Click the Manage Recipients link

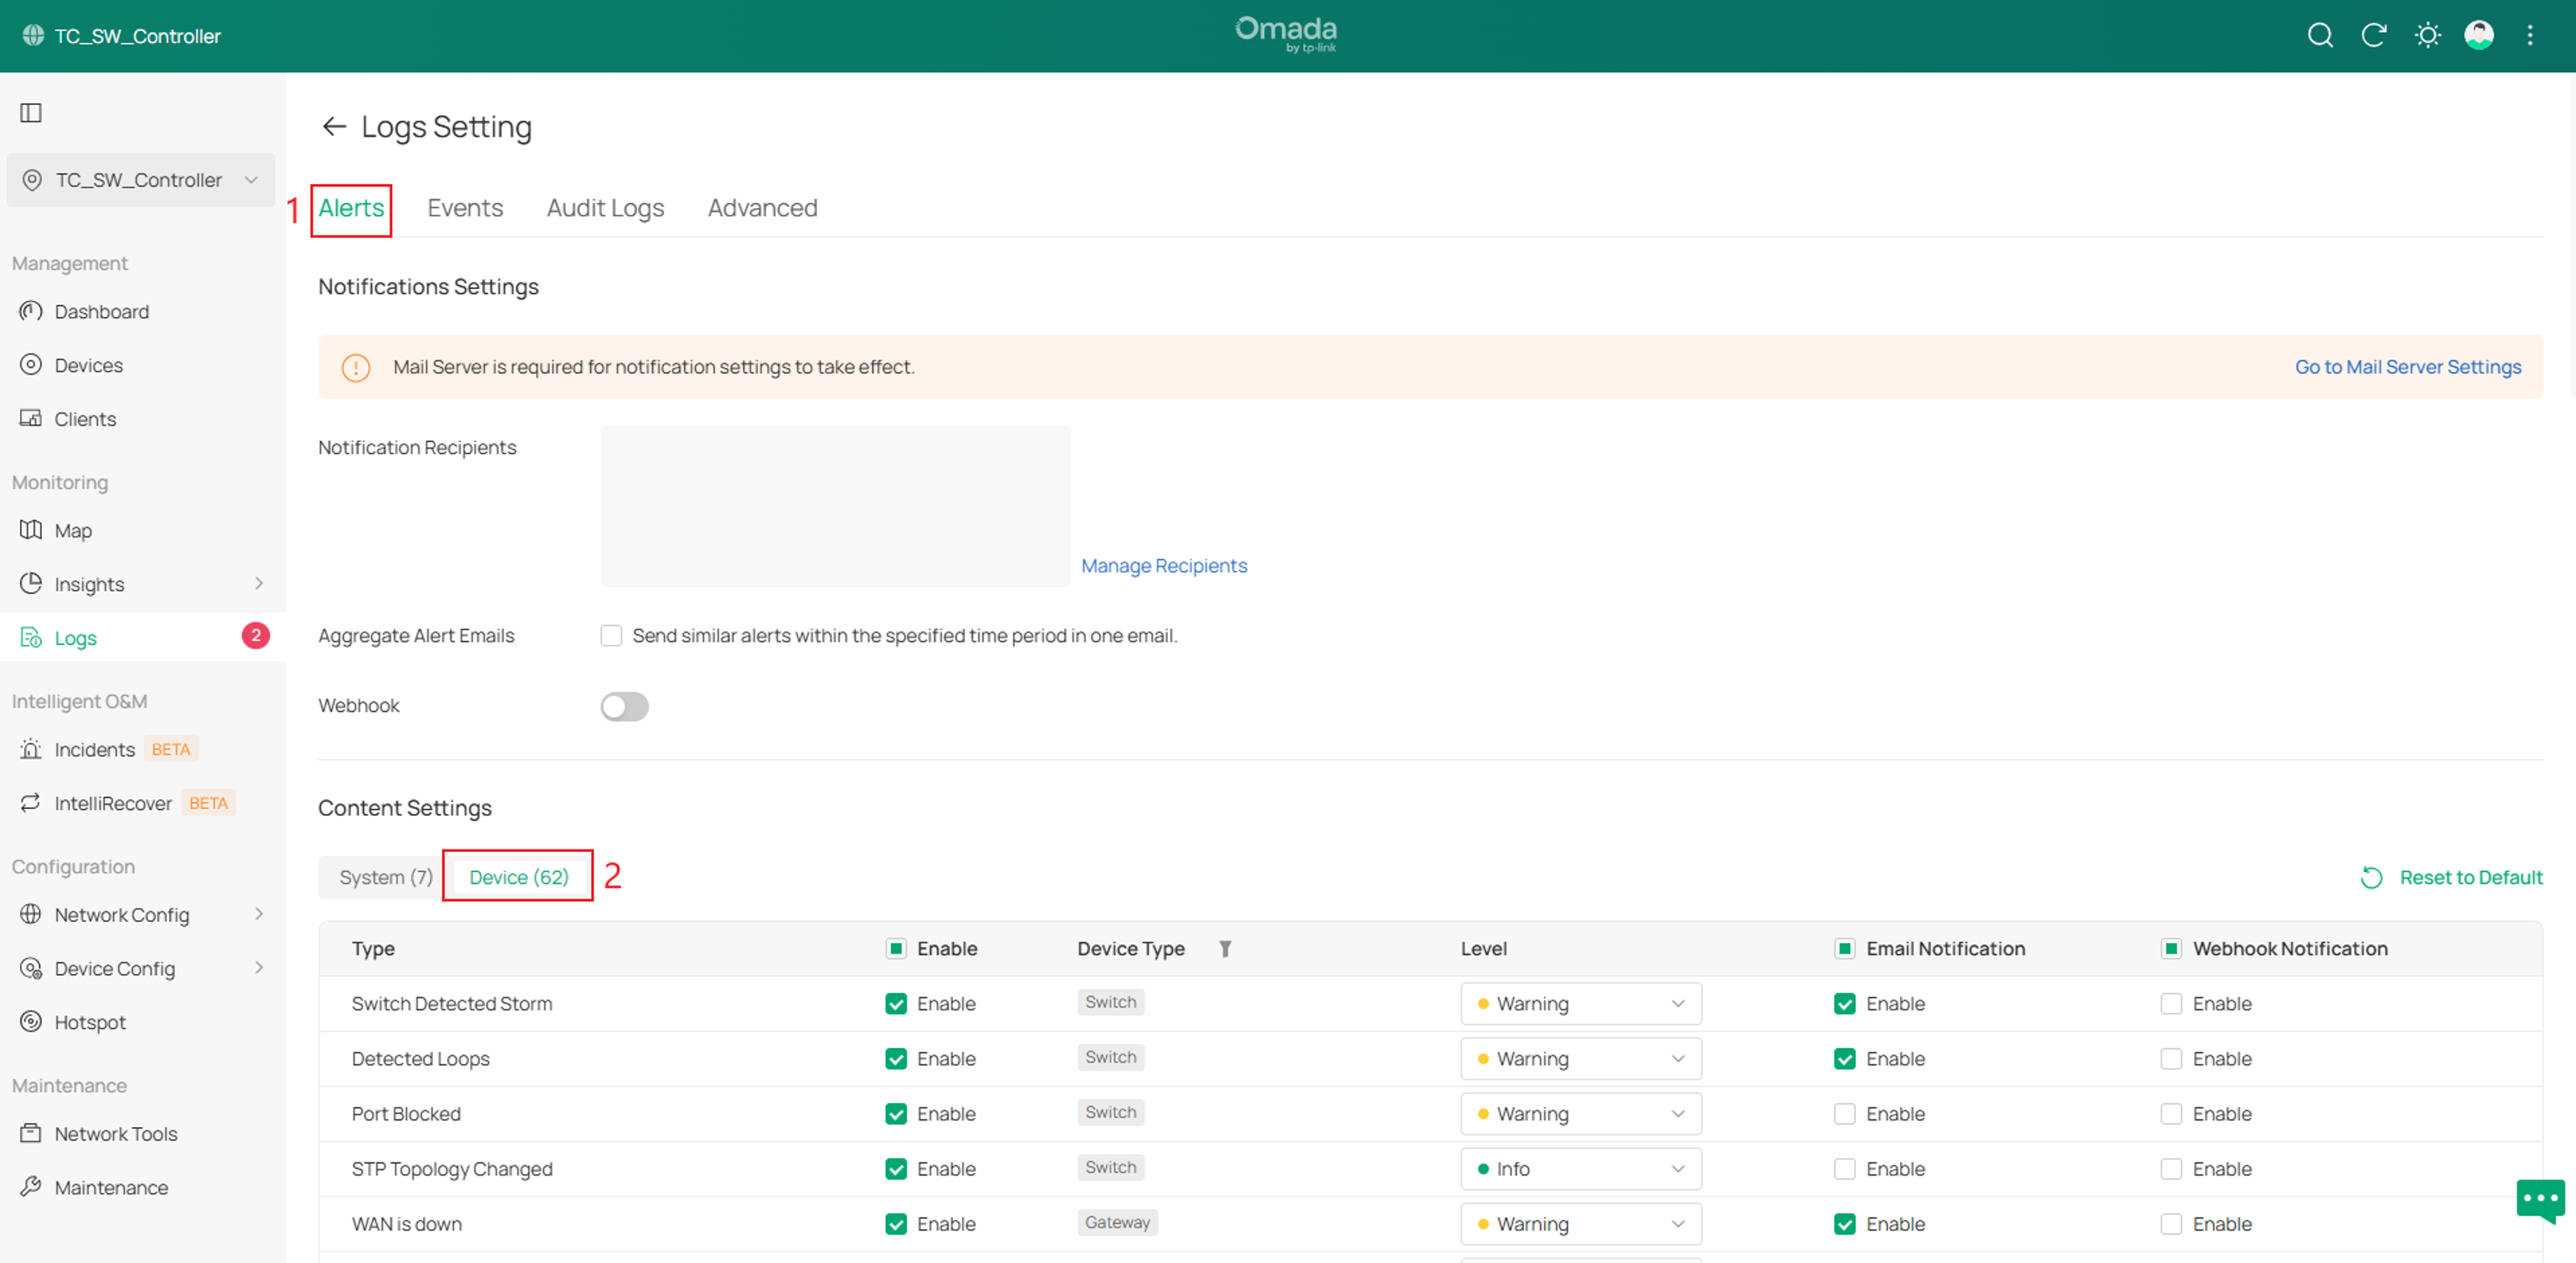pyautogui.click(x=1164, y=566)
